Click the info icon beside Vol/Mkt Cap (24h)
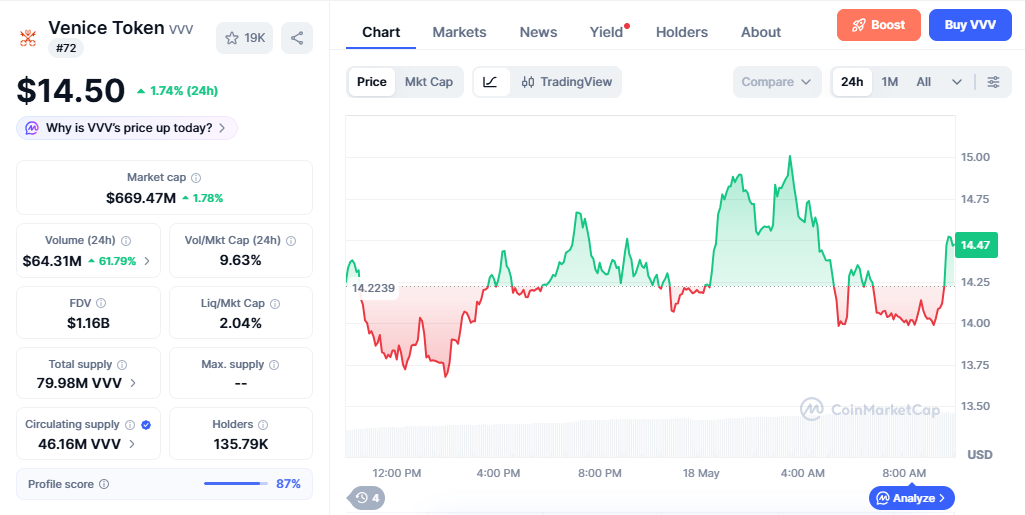Image resolution: width=1025 pixels, height=515 pixels. 291,241
